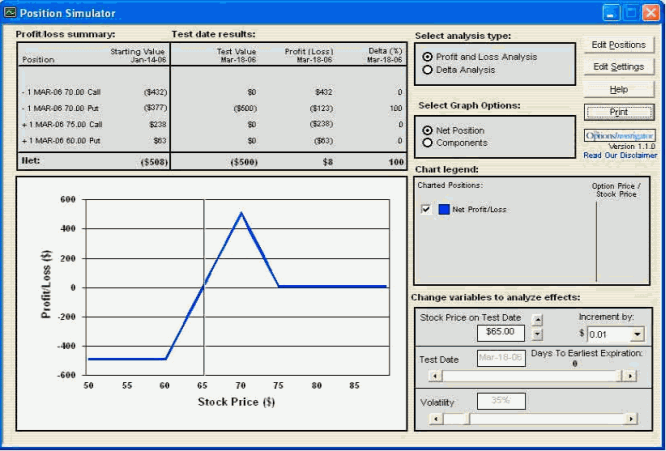The height and width of the screenshot is (451, 666).
Task: Open the Read Our Disclaimer link
Action: tap(620, 155)
